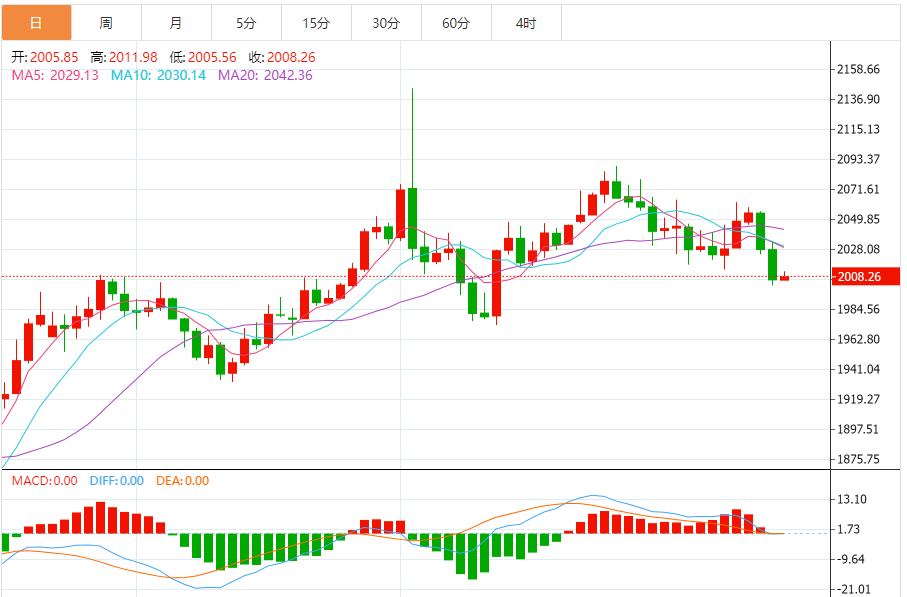Image resolution: width=907 pixels, height=597 pixels.
Task: Click the 1875.75 price axis label
Action: click(858, 459)
